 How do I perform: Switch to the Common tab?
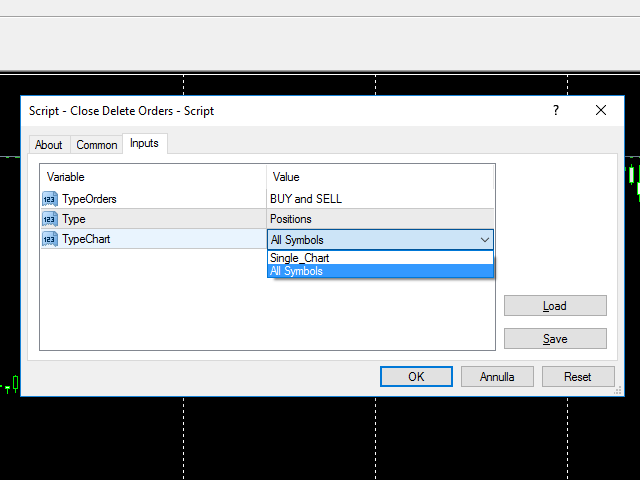tap(97, 145)
